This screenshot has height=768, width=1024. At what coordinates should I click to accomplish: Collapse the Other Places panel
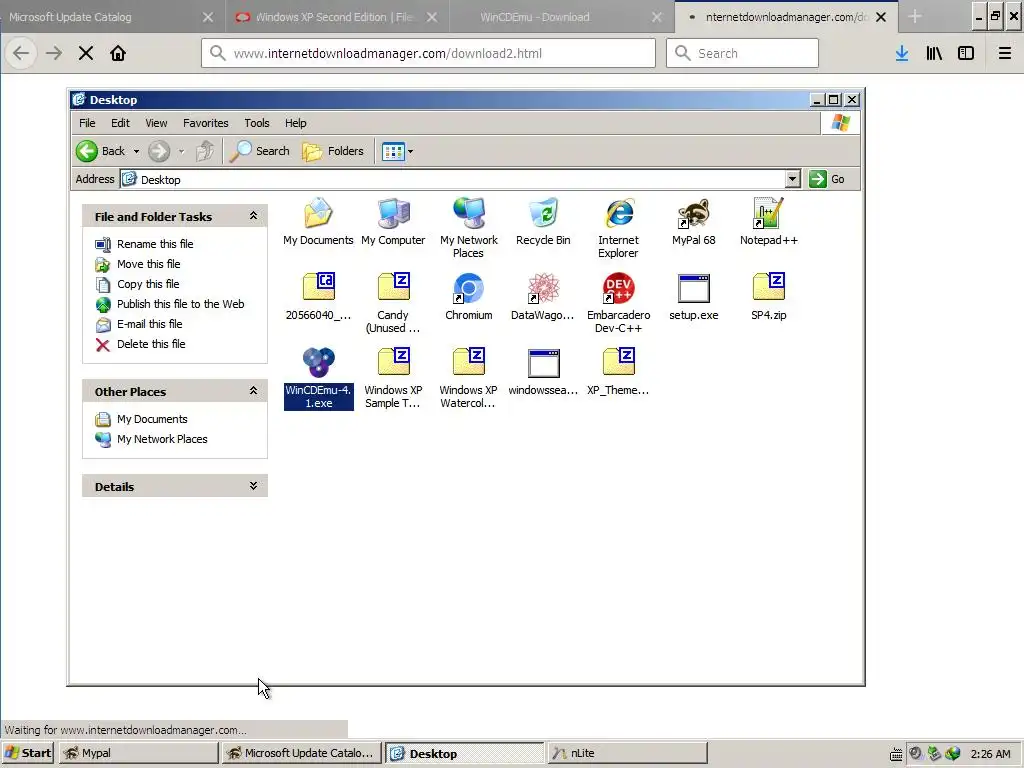(253, 391)
